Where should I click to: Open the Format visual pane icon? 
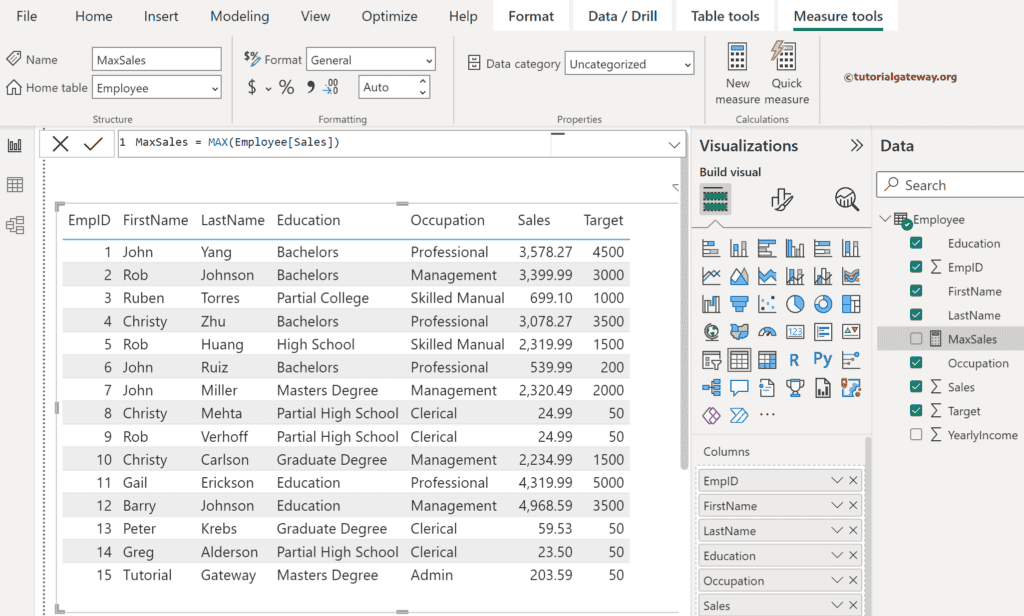pyautogui.click(x=782, y=200)
